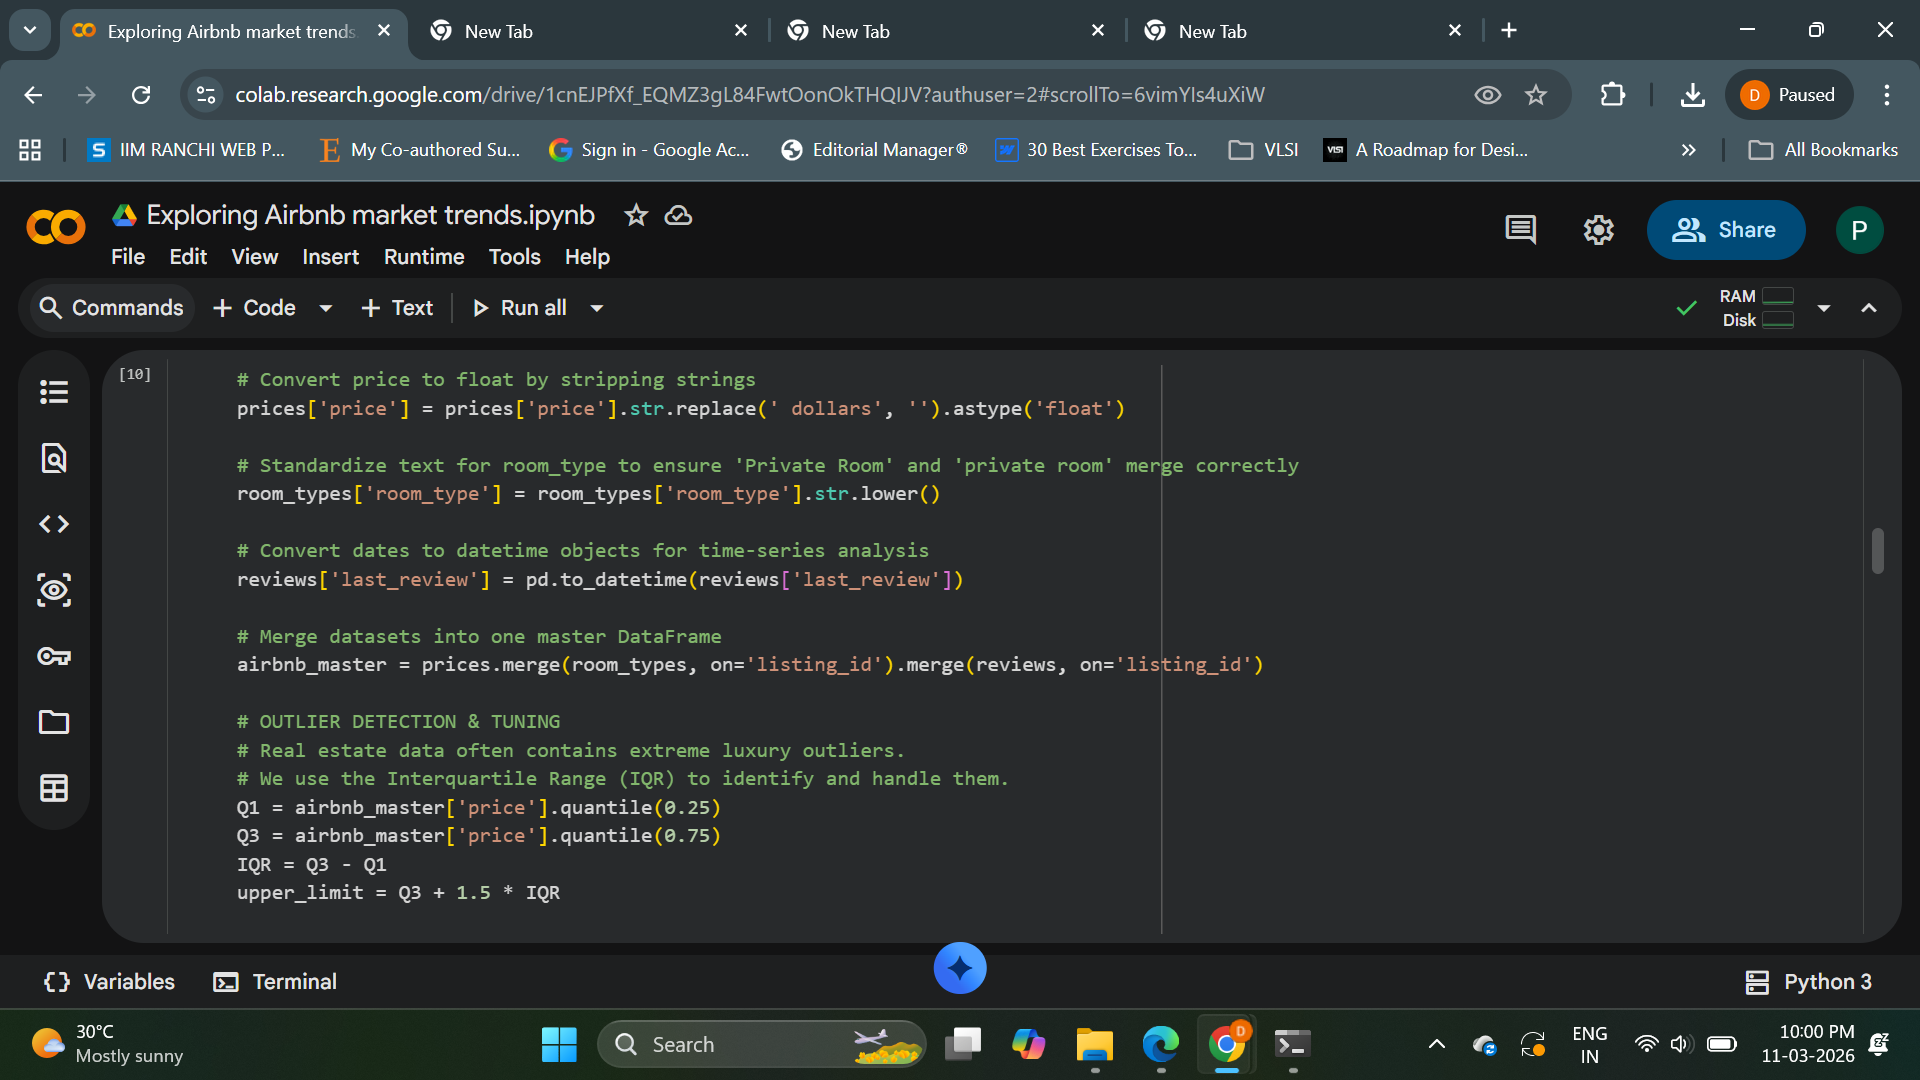Open data table explorer sidebar icon
This screenshot has width=1920, height=1080.
[x=54, y=788]
